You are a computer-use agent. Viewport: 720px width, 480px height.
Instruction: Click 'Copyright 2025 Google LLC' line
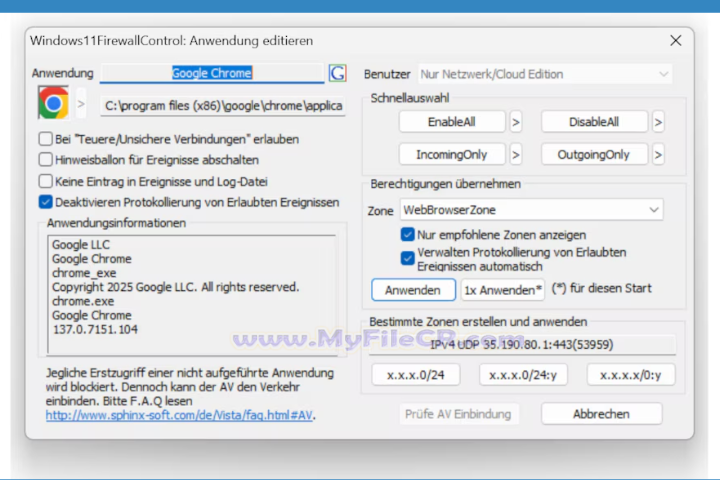pos(175,287)
